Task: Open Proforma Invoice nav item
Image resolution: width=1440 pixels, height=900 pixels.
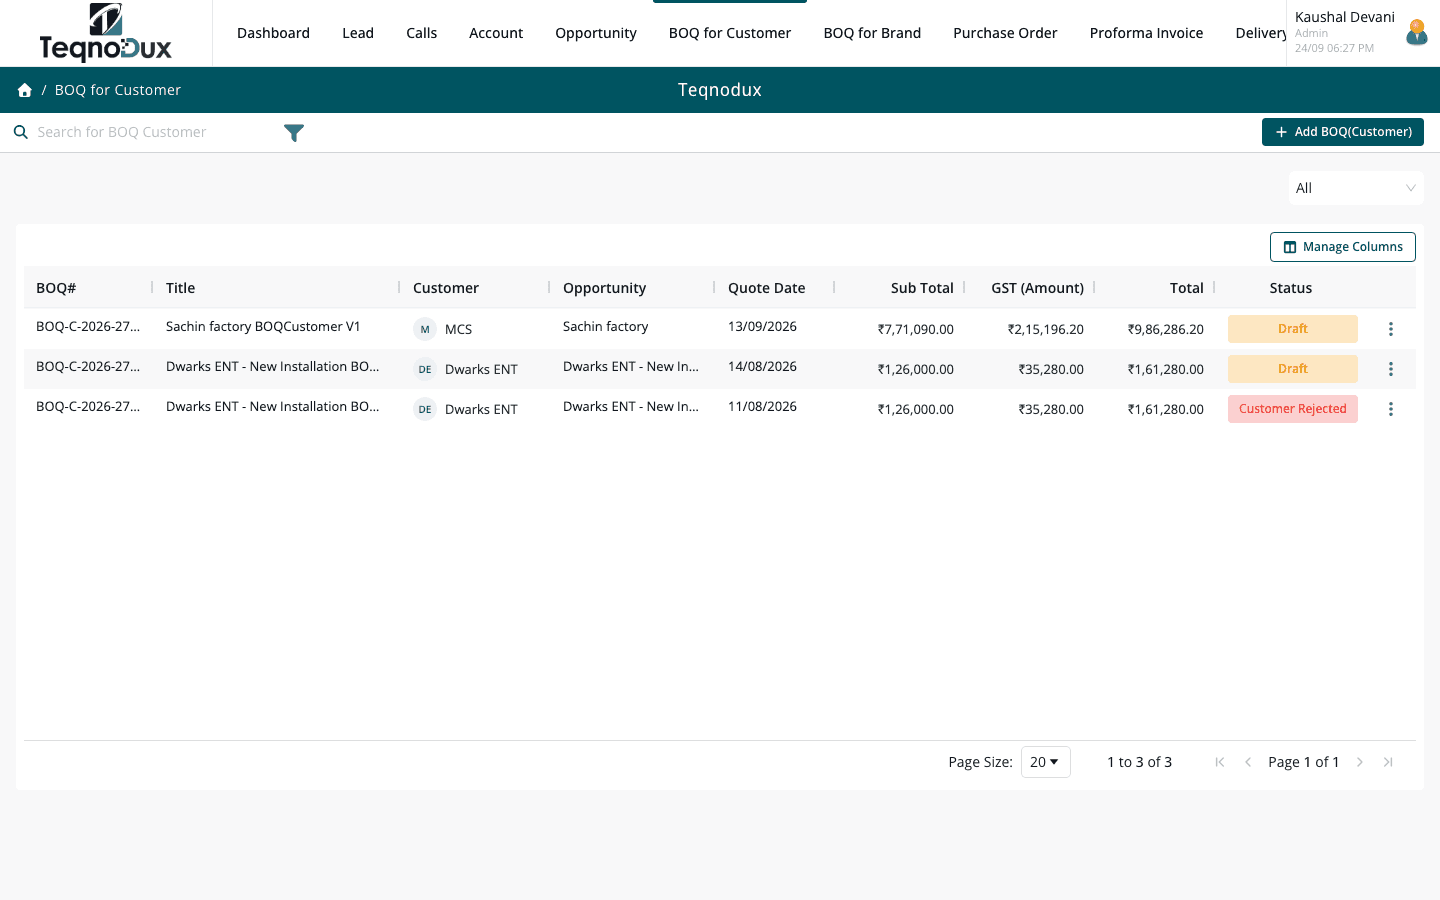Action: point(1146,33)
